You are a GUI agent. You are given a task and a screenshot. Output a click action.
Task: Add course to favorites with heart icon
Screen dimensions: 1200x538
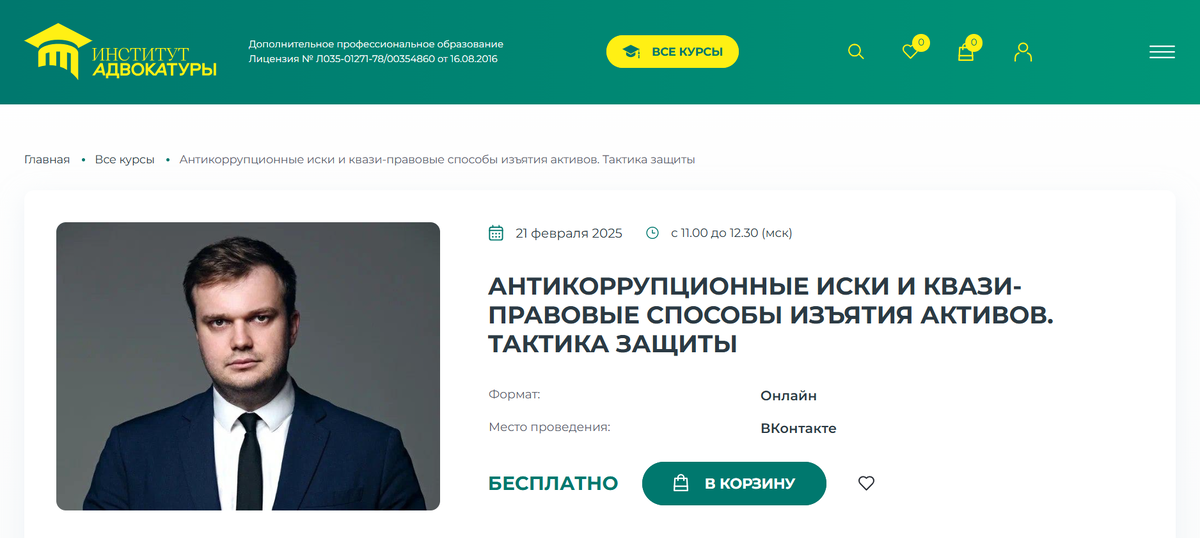pyautogui.click(x=866, y=483)
